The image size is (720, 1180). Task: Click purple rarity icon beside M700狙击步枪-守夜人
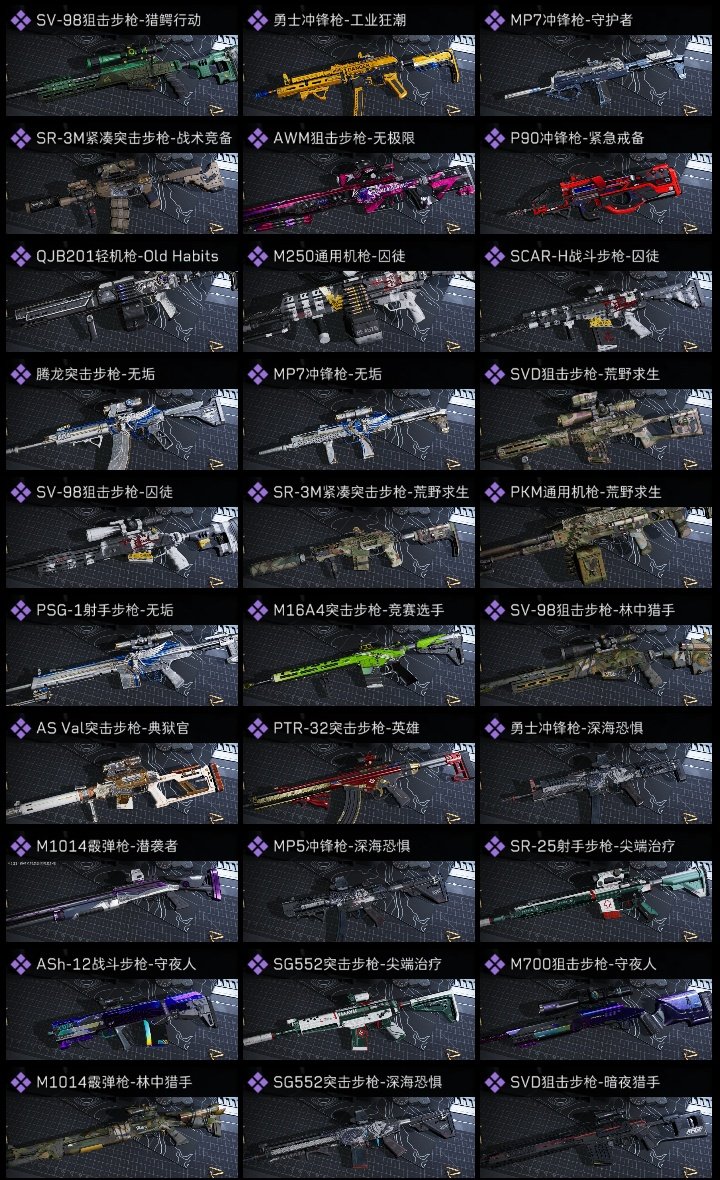pyautogui.click(x=494, y=964)
